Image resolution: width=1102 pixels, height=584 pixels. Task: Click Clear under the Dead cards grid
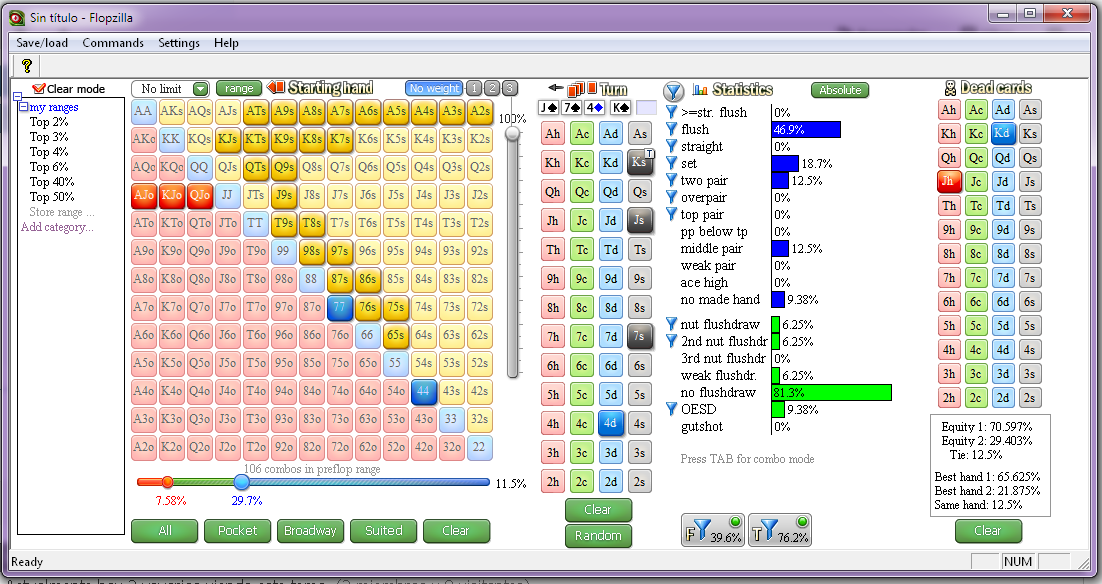(987, 531)
